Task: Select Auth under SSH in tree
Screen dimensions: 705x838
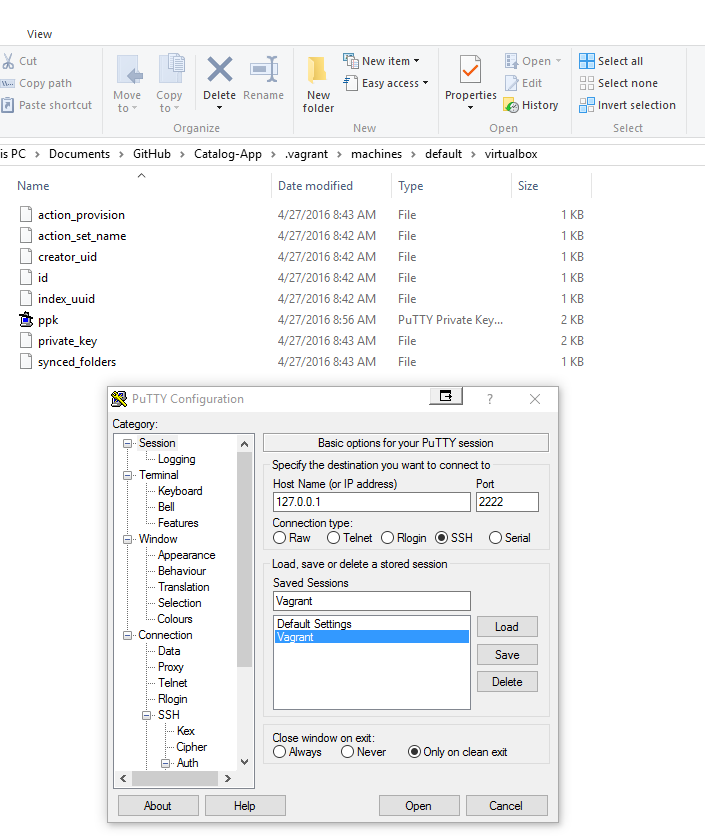Action: [x=188, y=763]
